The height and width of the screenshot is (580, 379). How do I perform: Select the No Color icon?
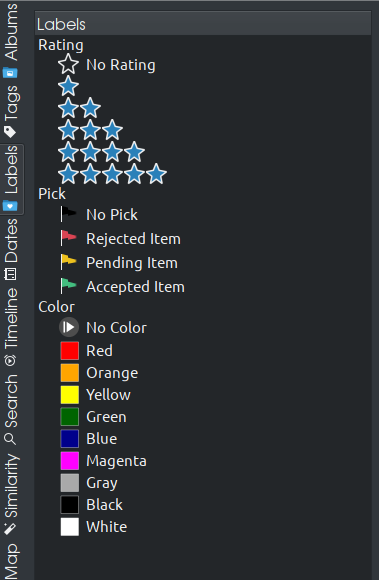point(69,327)
